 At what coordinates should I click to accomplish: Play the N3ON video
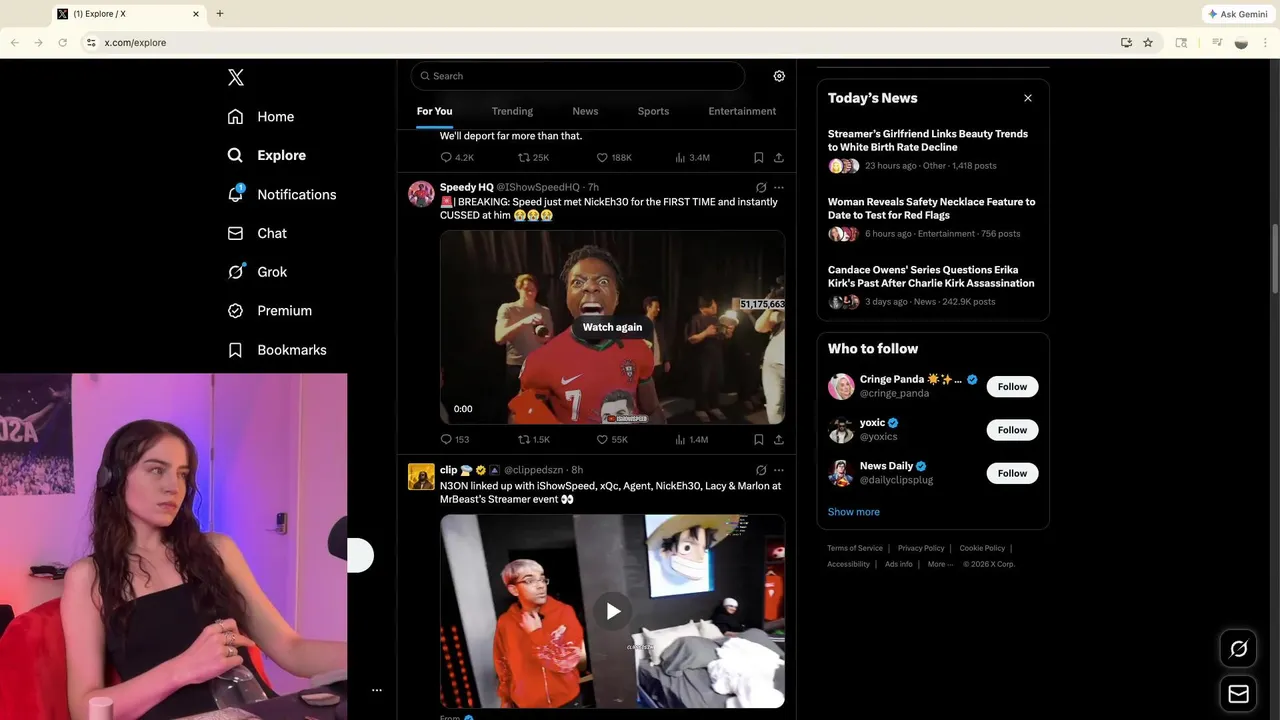tap(612, 611)
